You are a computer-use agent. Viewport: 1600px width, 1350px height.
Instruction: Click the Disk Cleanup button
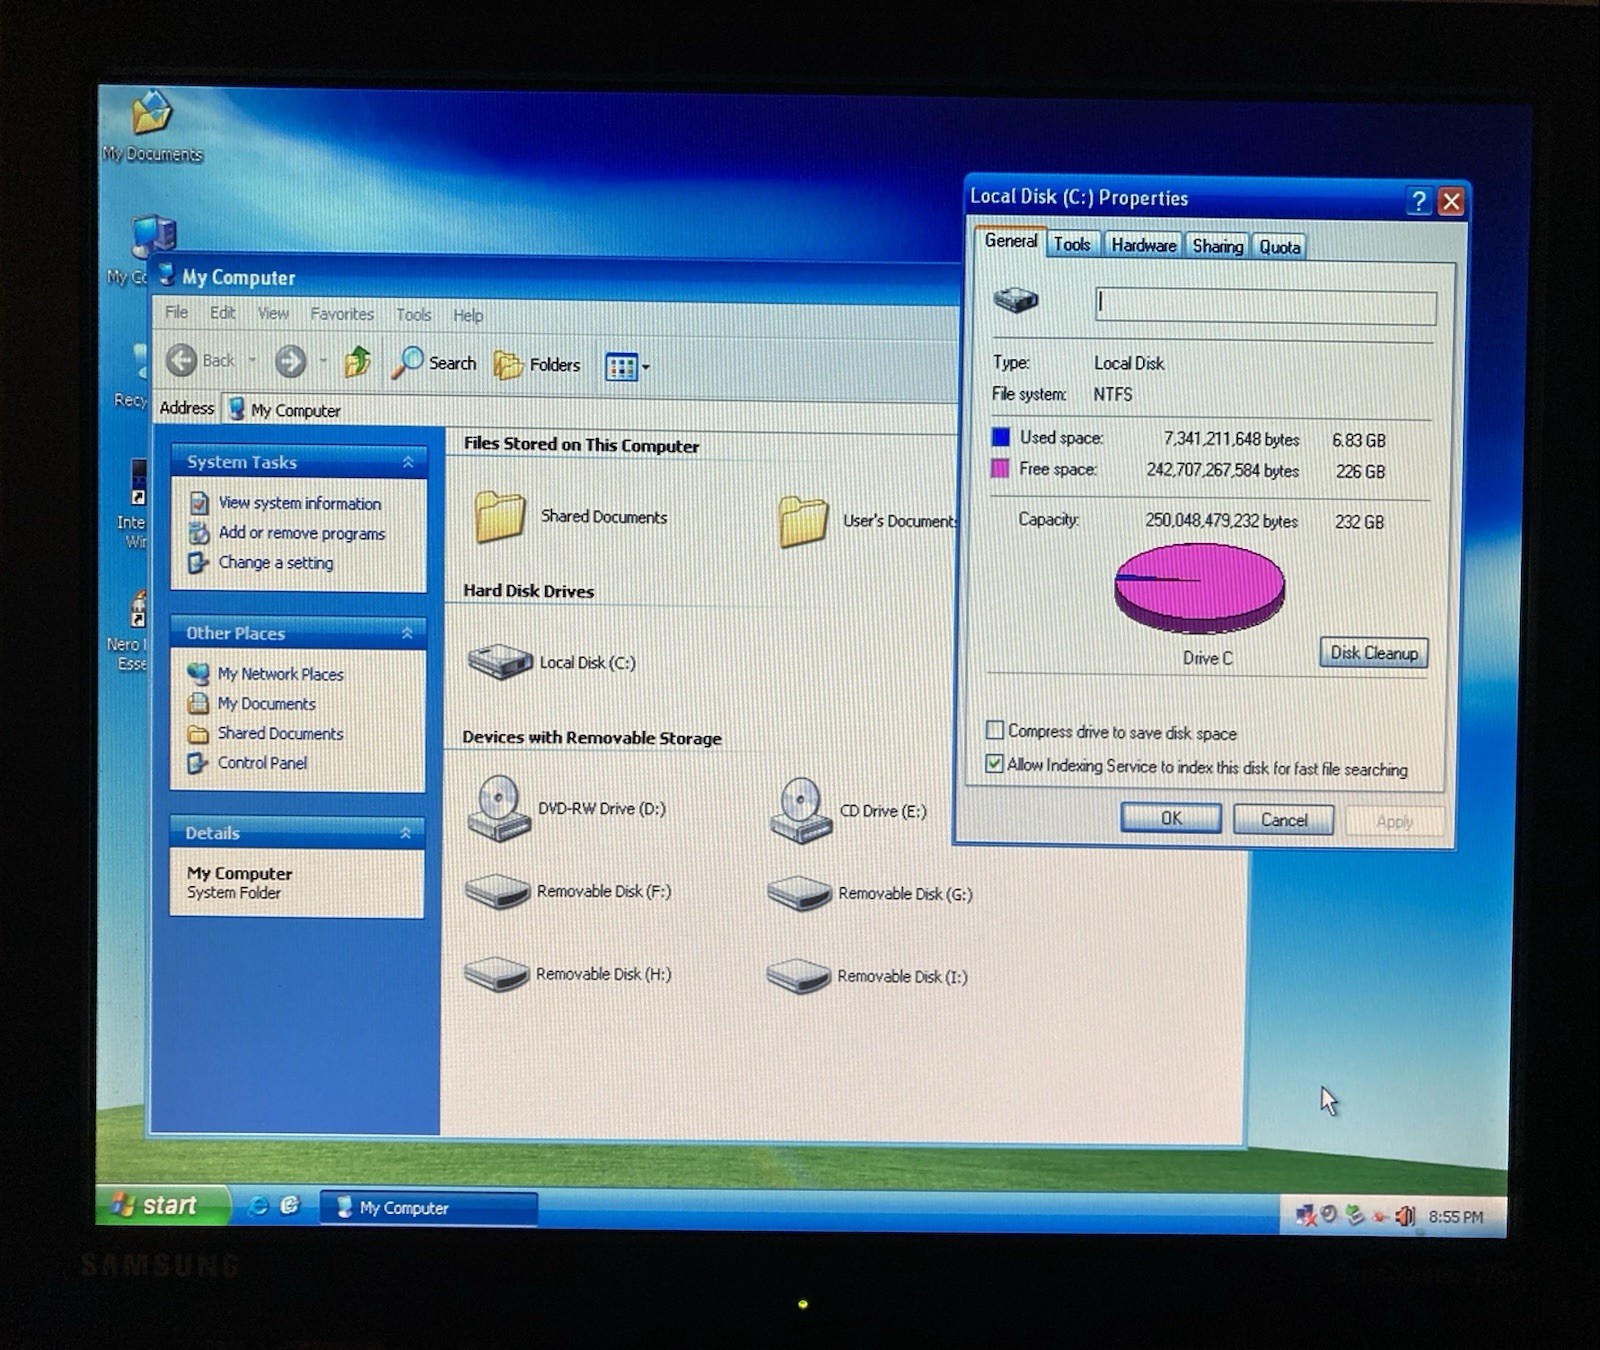[x=1374, y=653]
